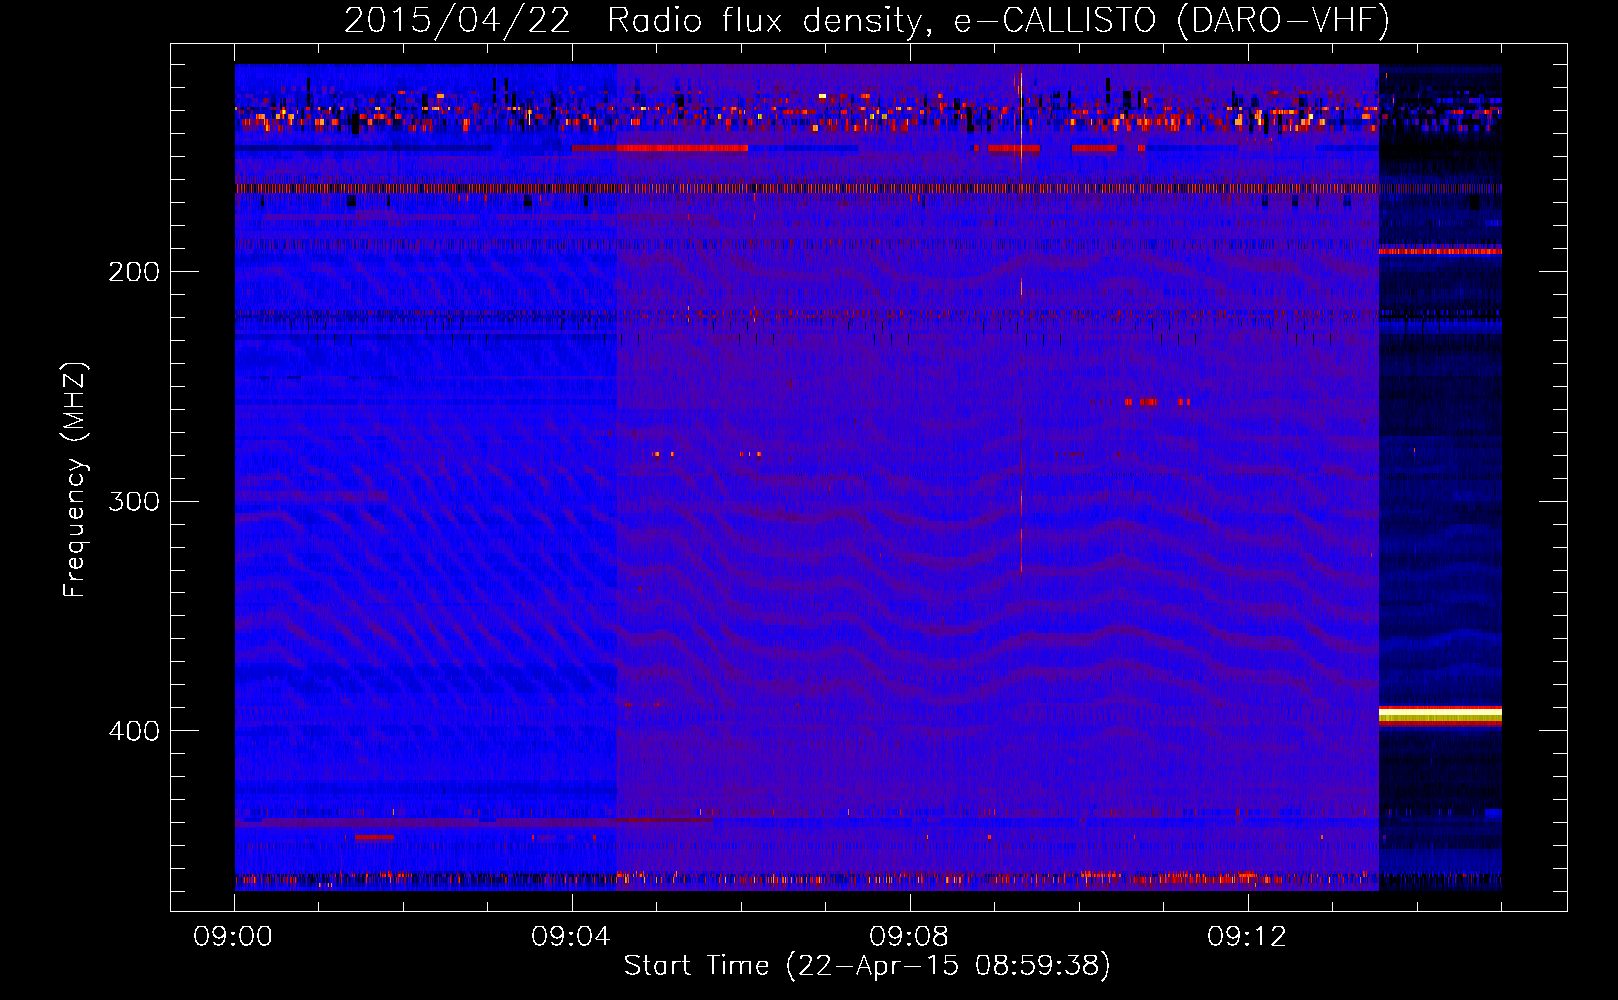Click the 300 frequency tick label

click(134, 501)
